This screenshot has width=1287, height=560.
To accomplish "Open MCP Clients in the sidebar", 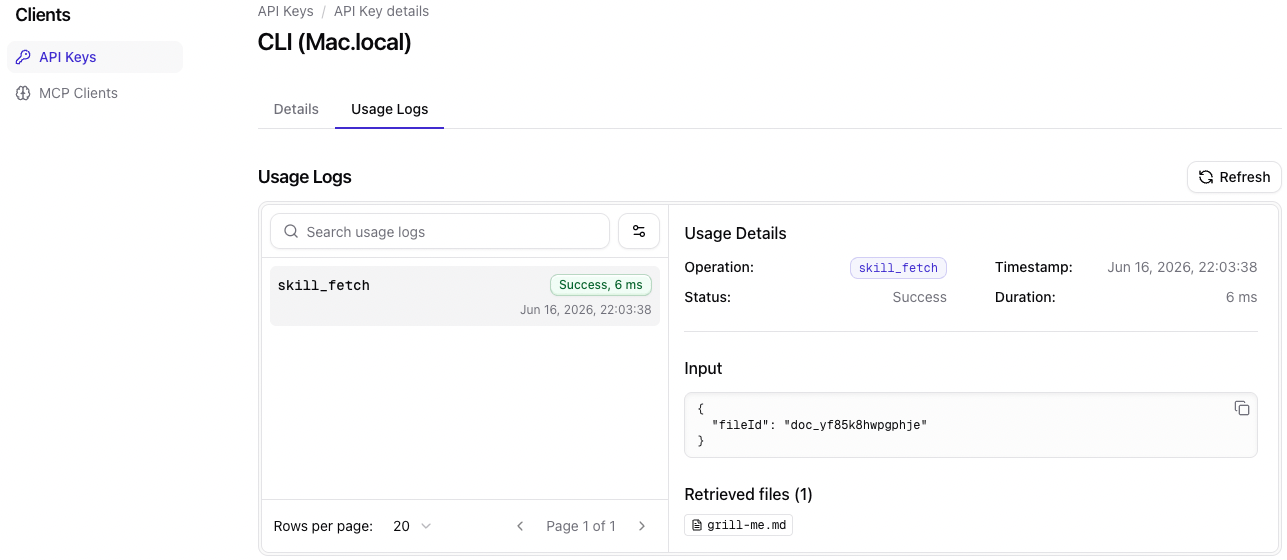I will pos(78,93).
